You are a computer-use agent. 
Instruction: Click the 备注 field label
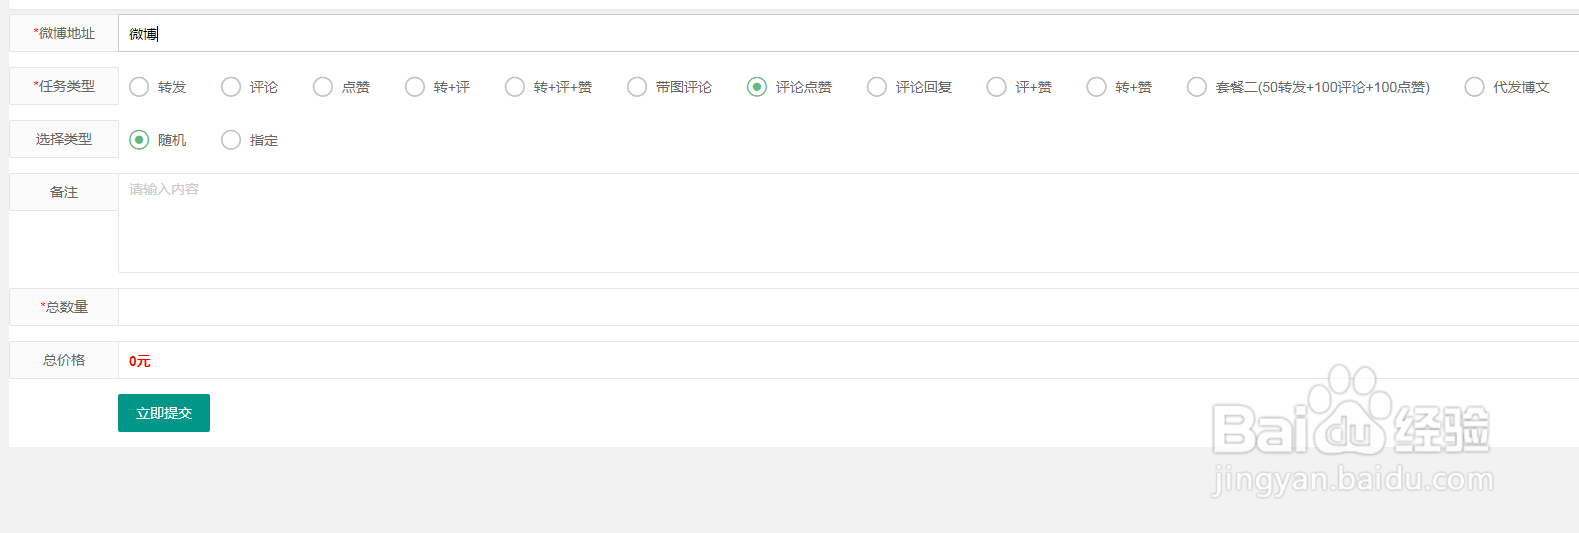point(64,192)
